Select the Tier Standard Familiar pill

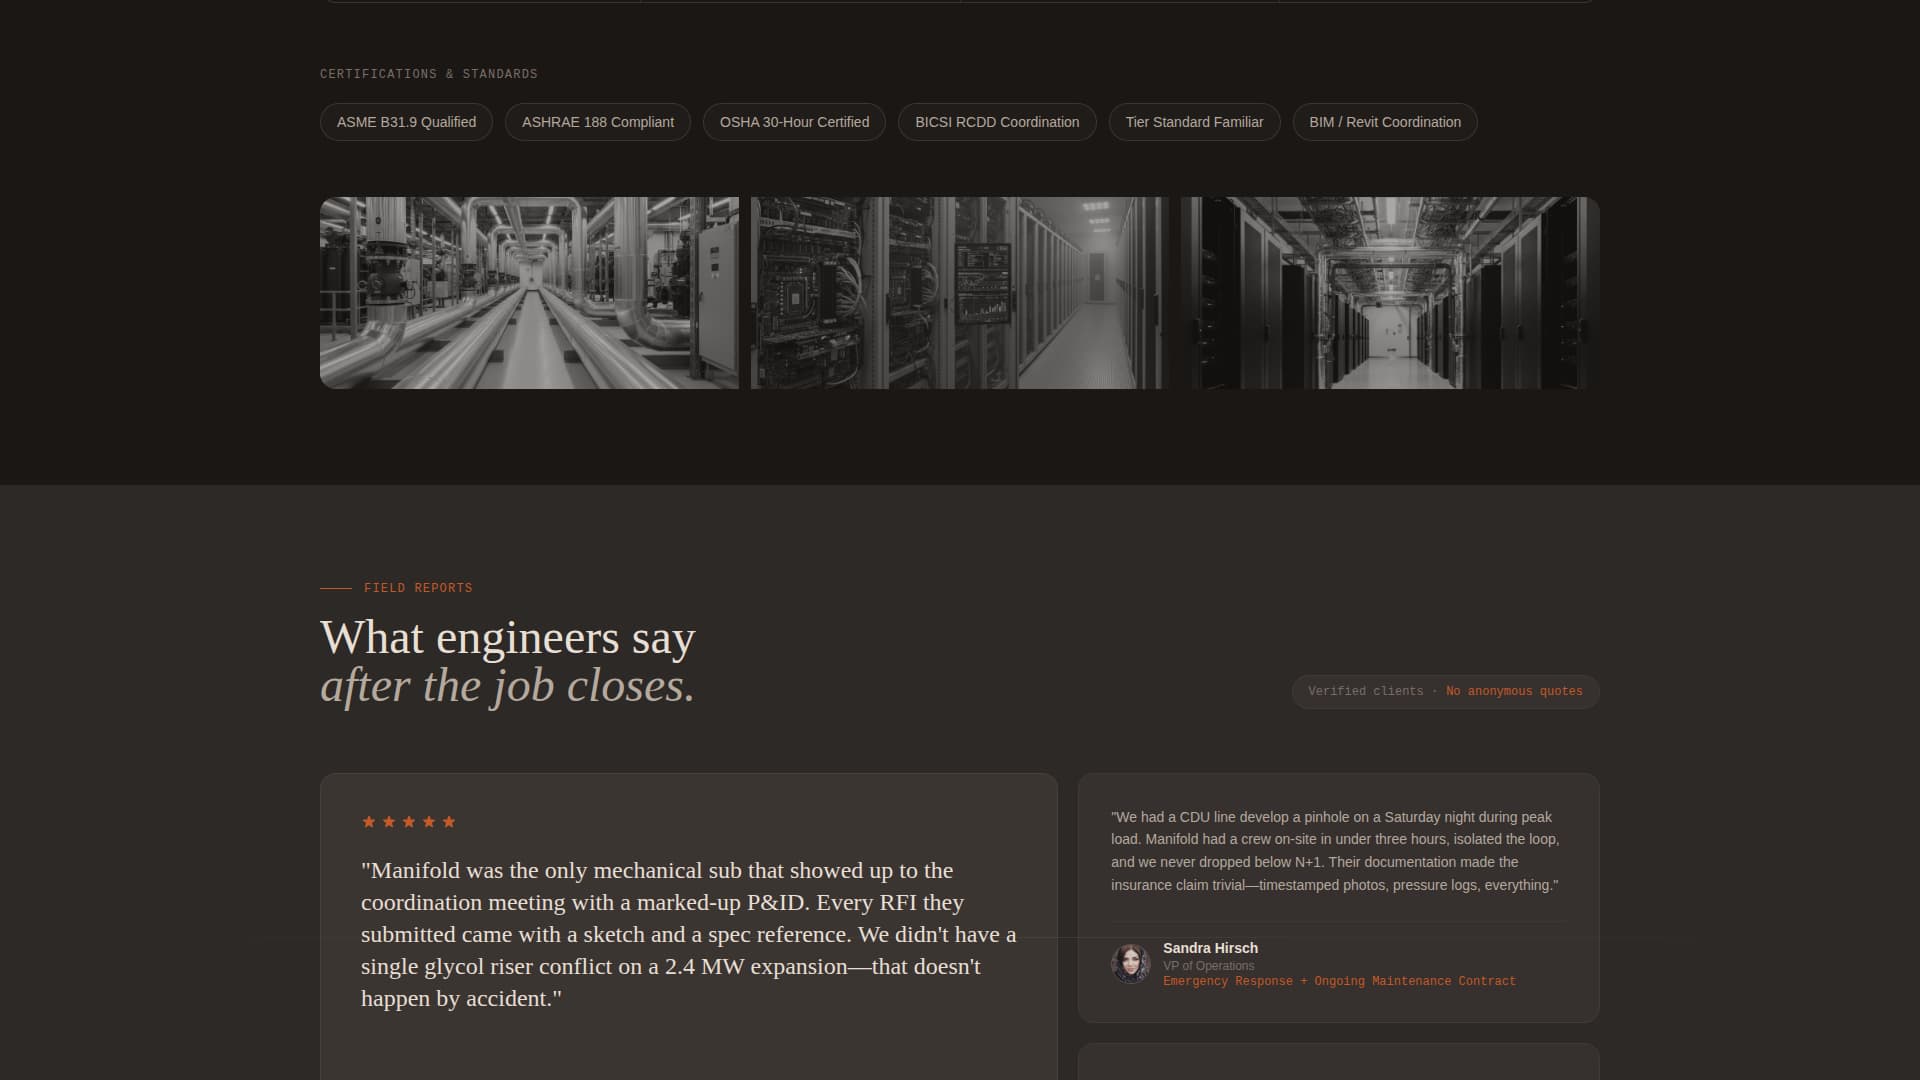[x=1194, y=122]
